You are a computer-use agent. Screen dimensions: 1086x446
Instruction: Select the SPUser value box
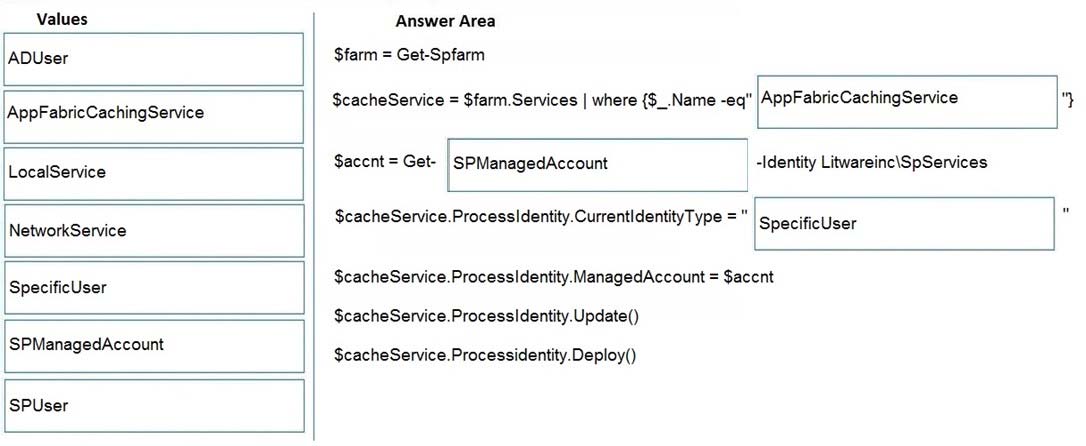[x=153, y=405]
